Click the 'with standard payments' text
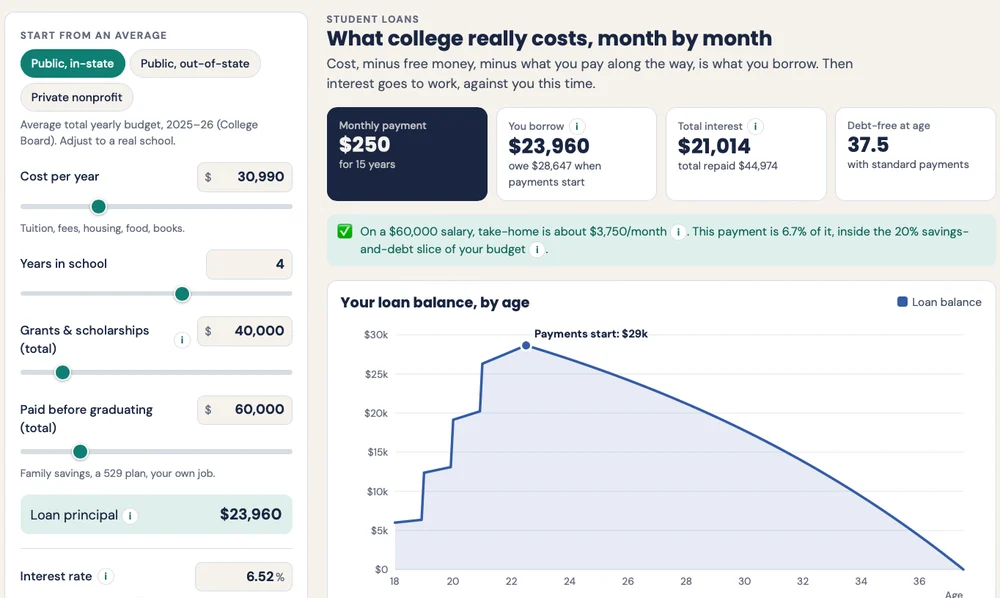Viewport: 1000px width, 598px height. 908,164
